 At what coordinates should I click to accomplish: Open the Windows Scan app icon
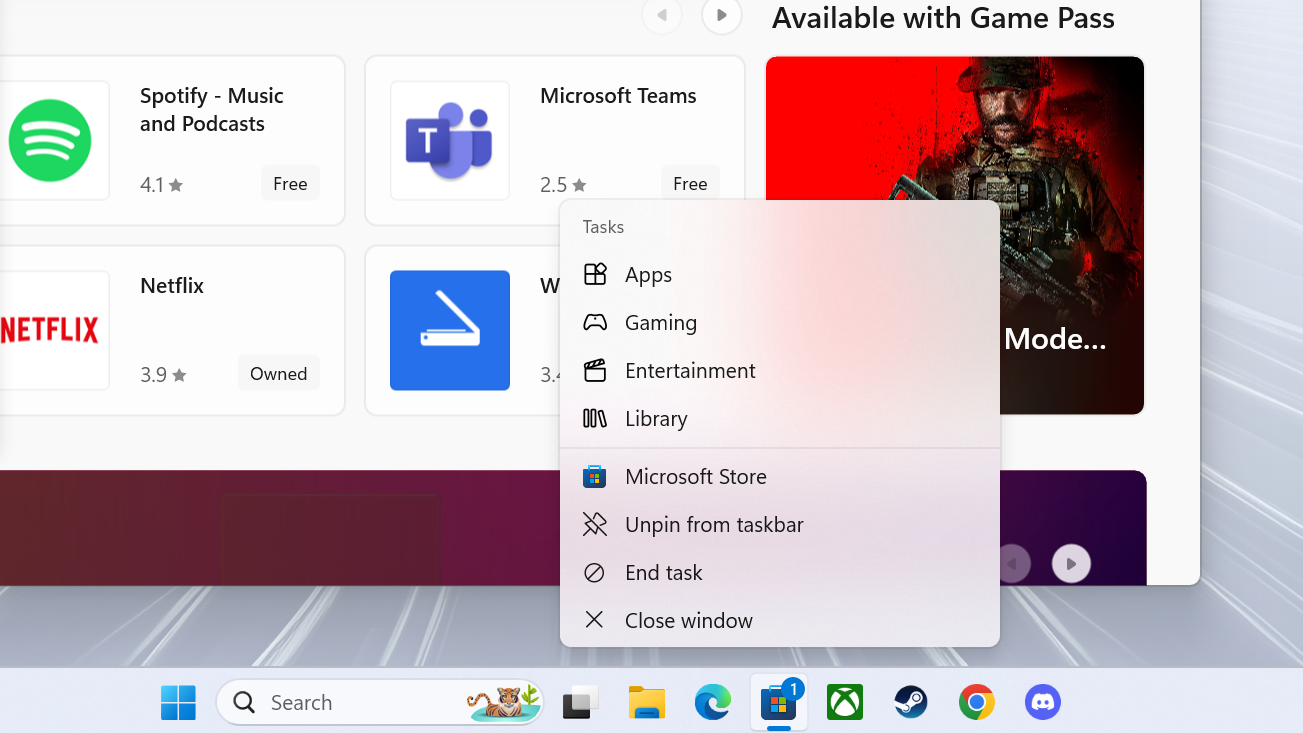coord(449,330)
